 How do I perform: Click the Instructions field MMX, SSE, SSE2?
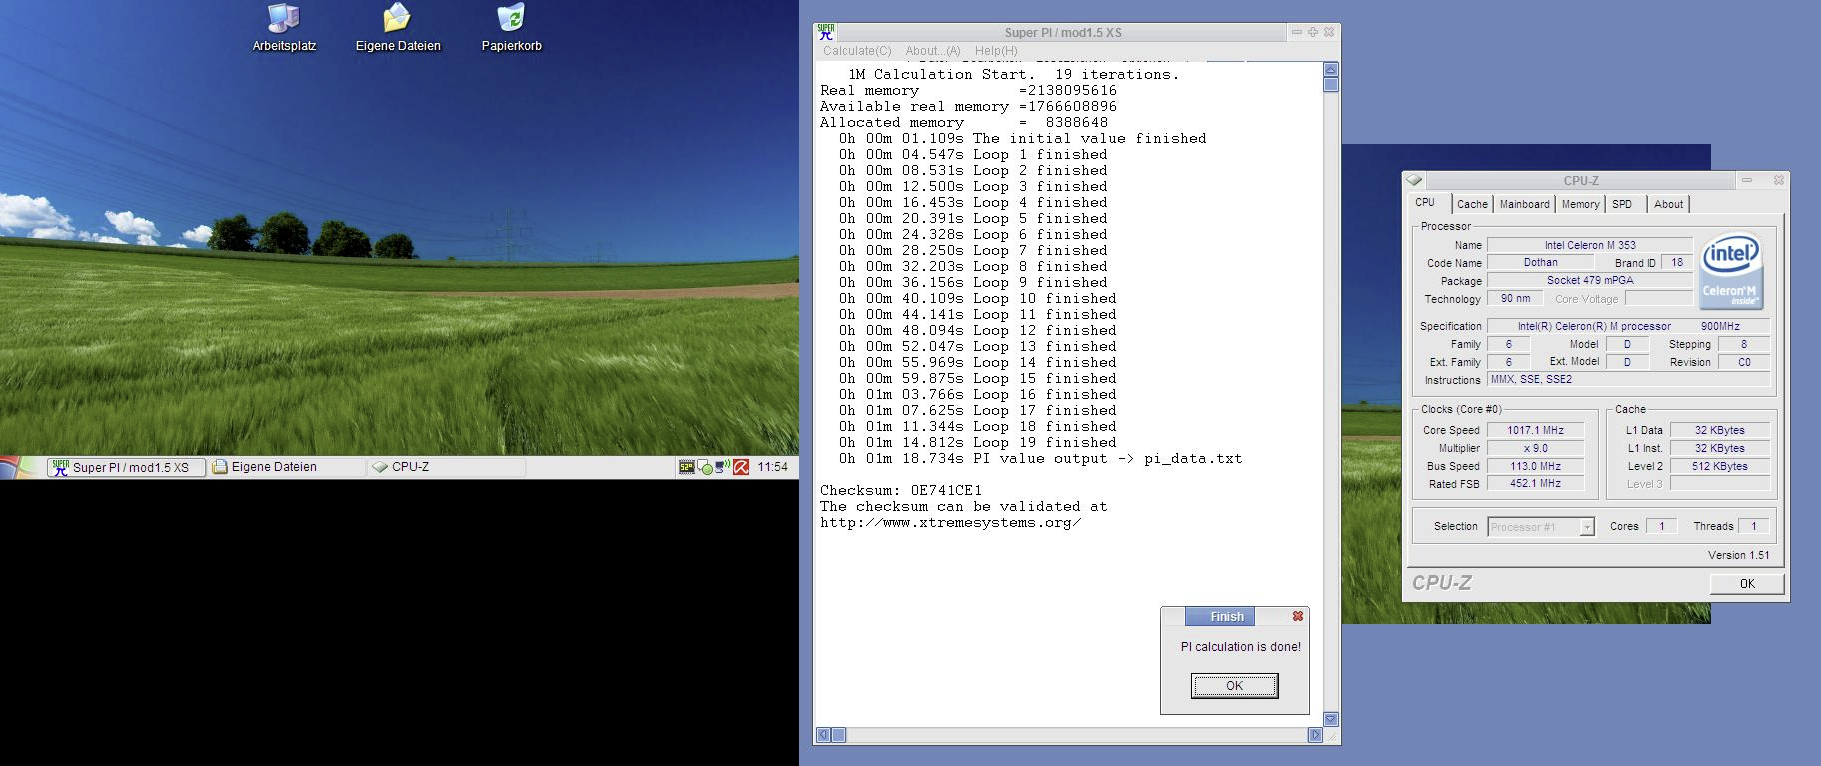pos(1629,379)
